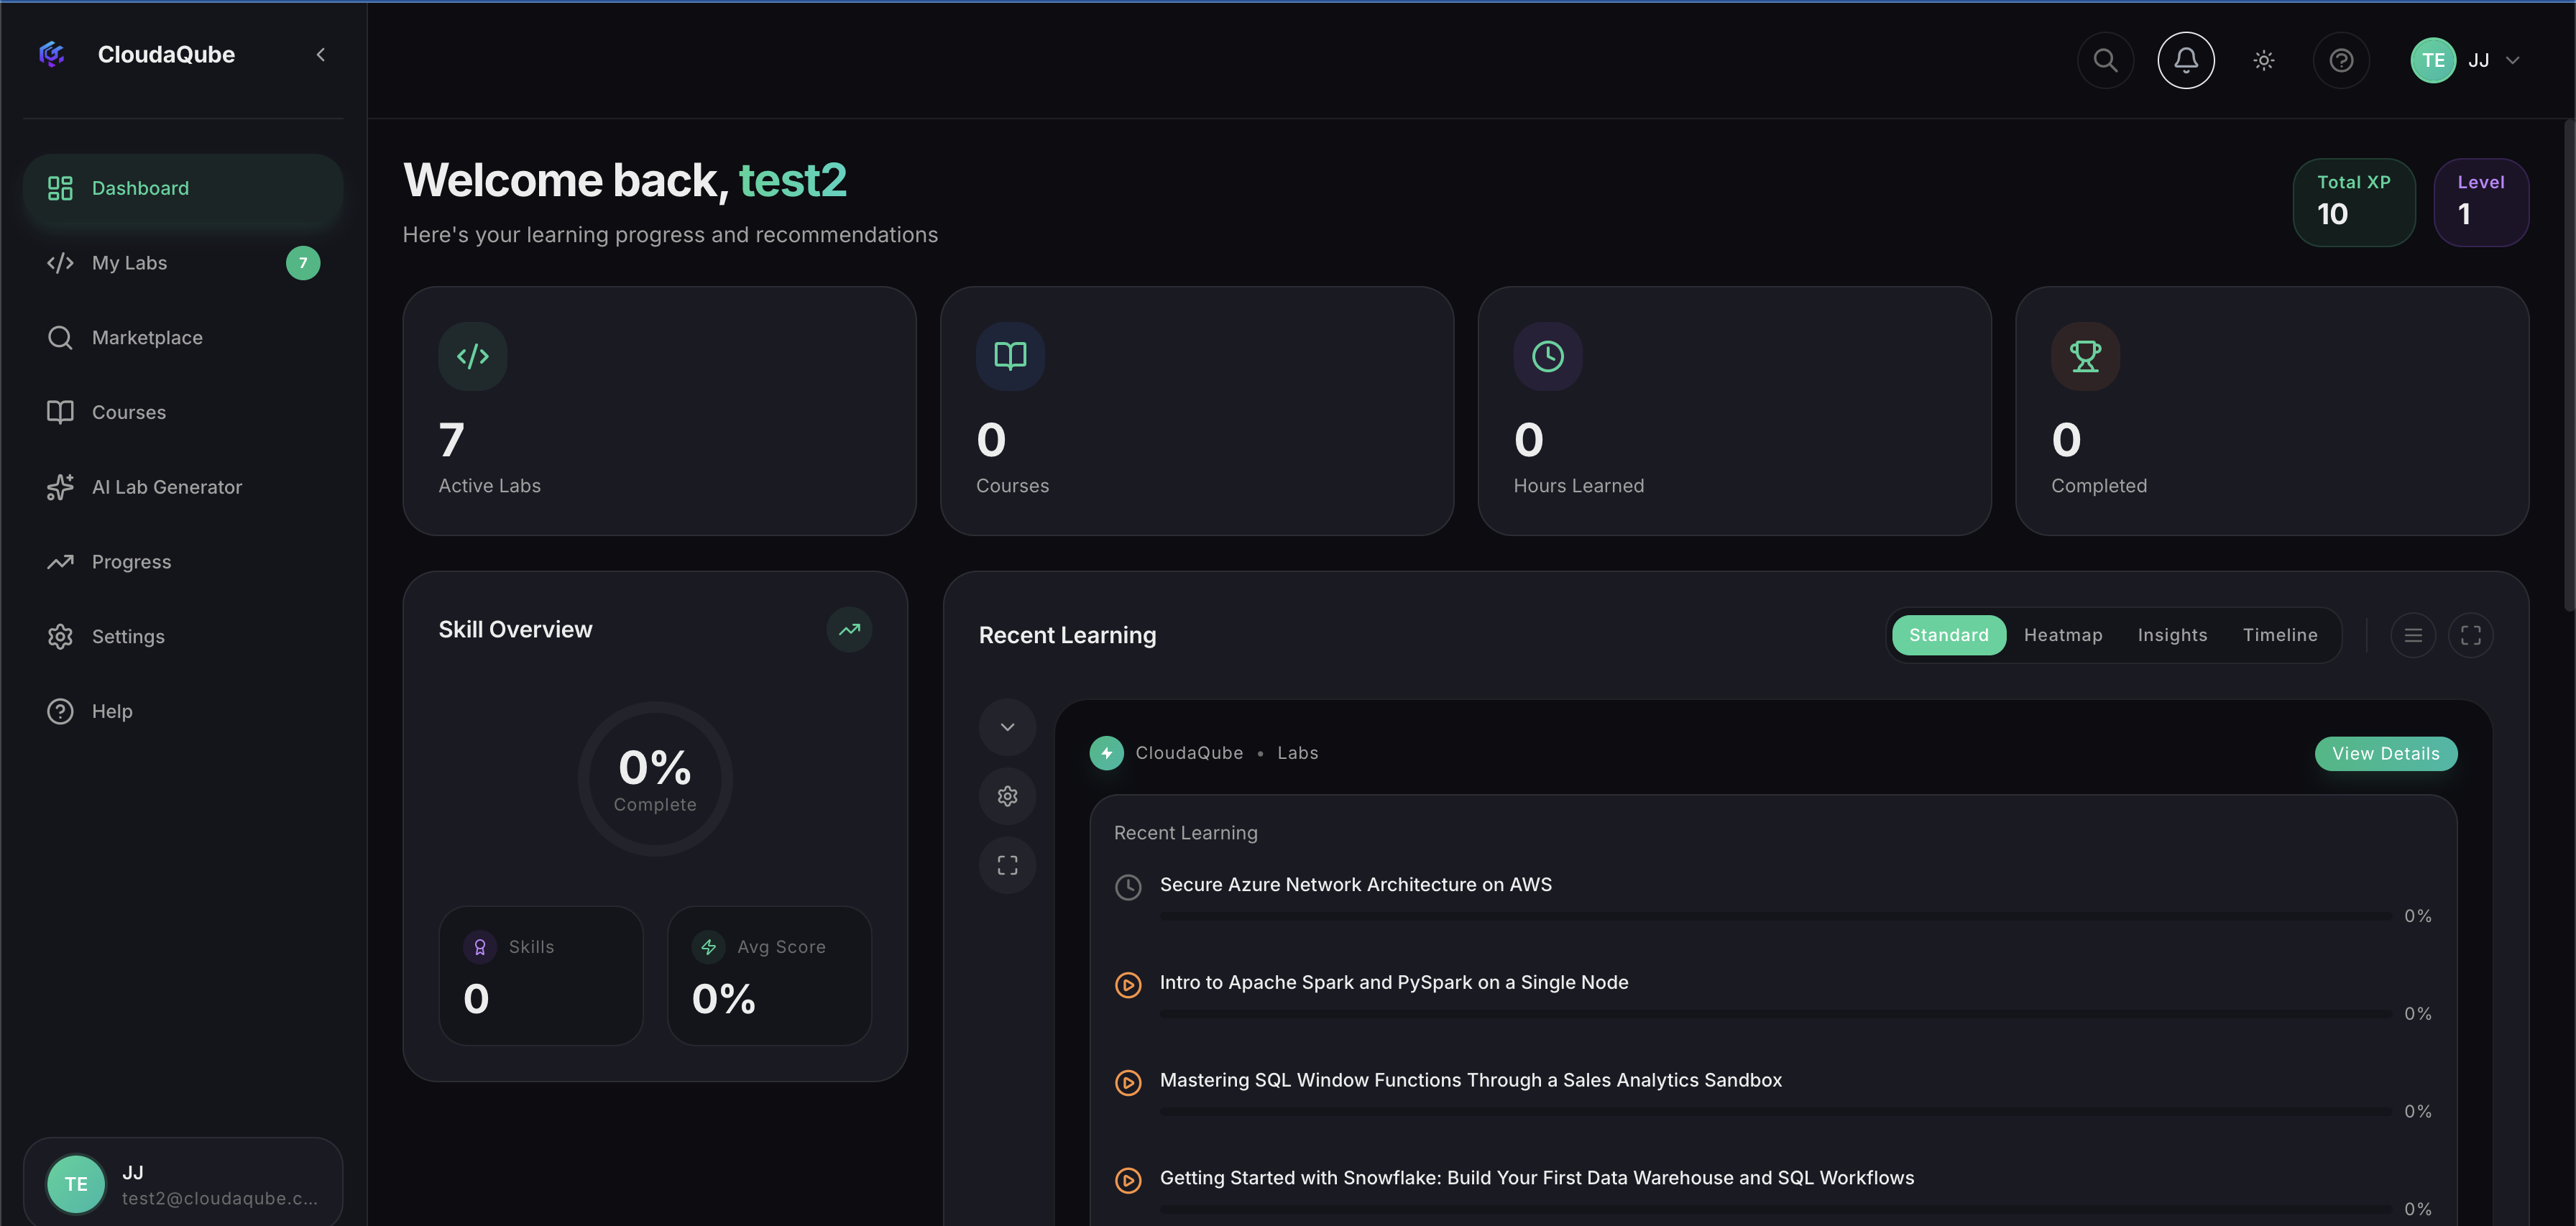
Task: Click the play icon beside Snowflake lab
Action: pos(1128,1181)
